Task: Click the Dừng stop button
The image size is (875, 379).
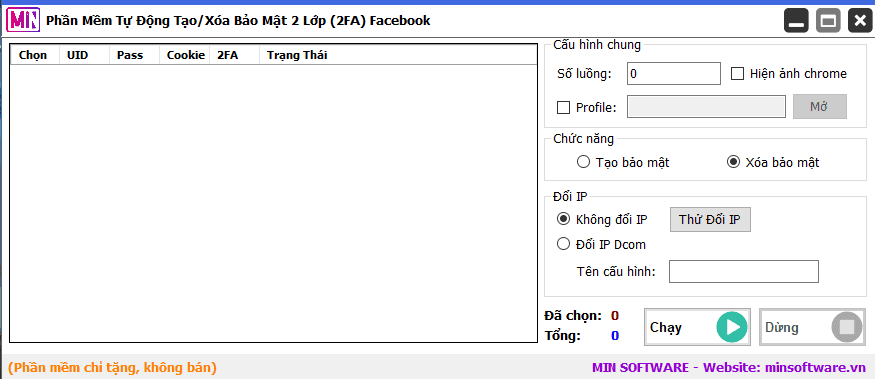Action: (x=812, y=327)
